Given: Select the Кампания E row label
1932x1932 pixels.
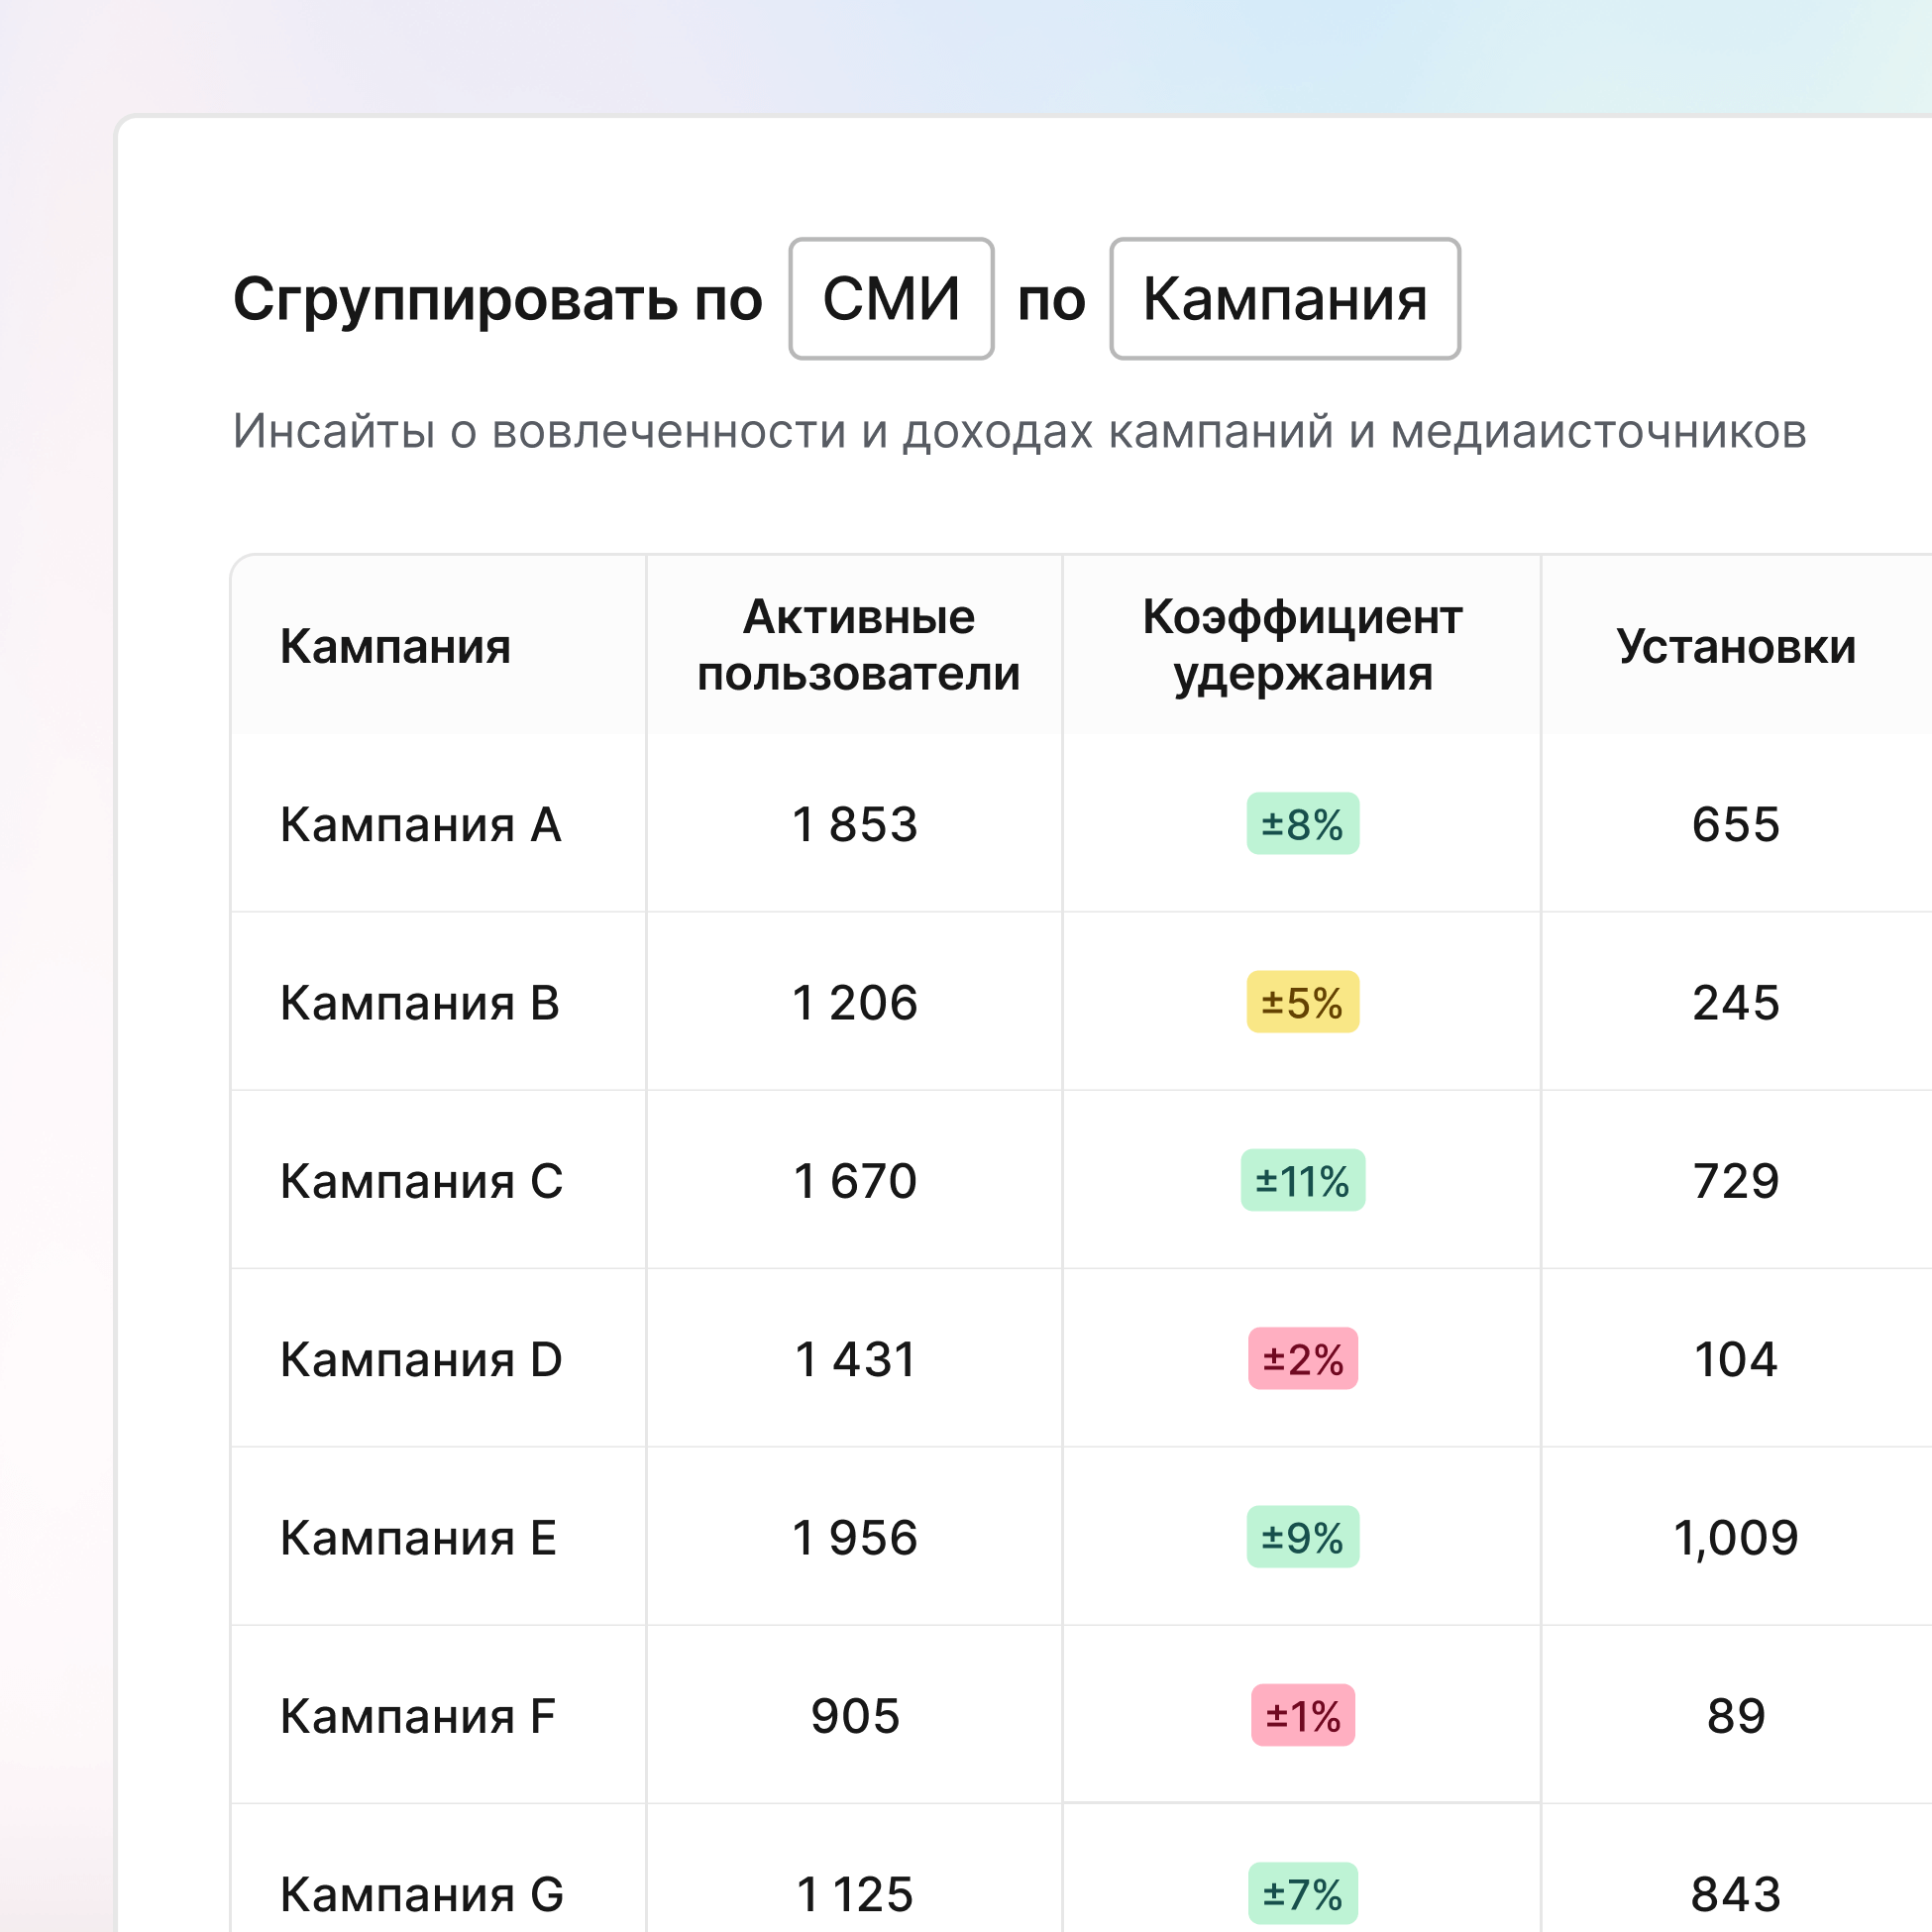Looking at the screenshot, I should (x=418, y=1538).
